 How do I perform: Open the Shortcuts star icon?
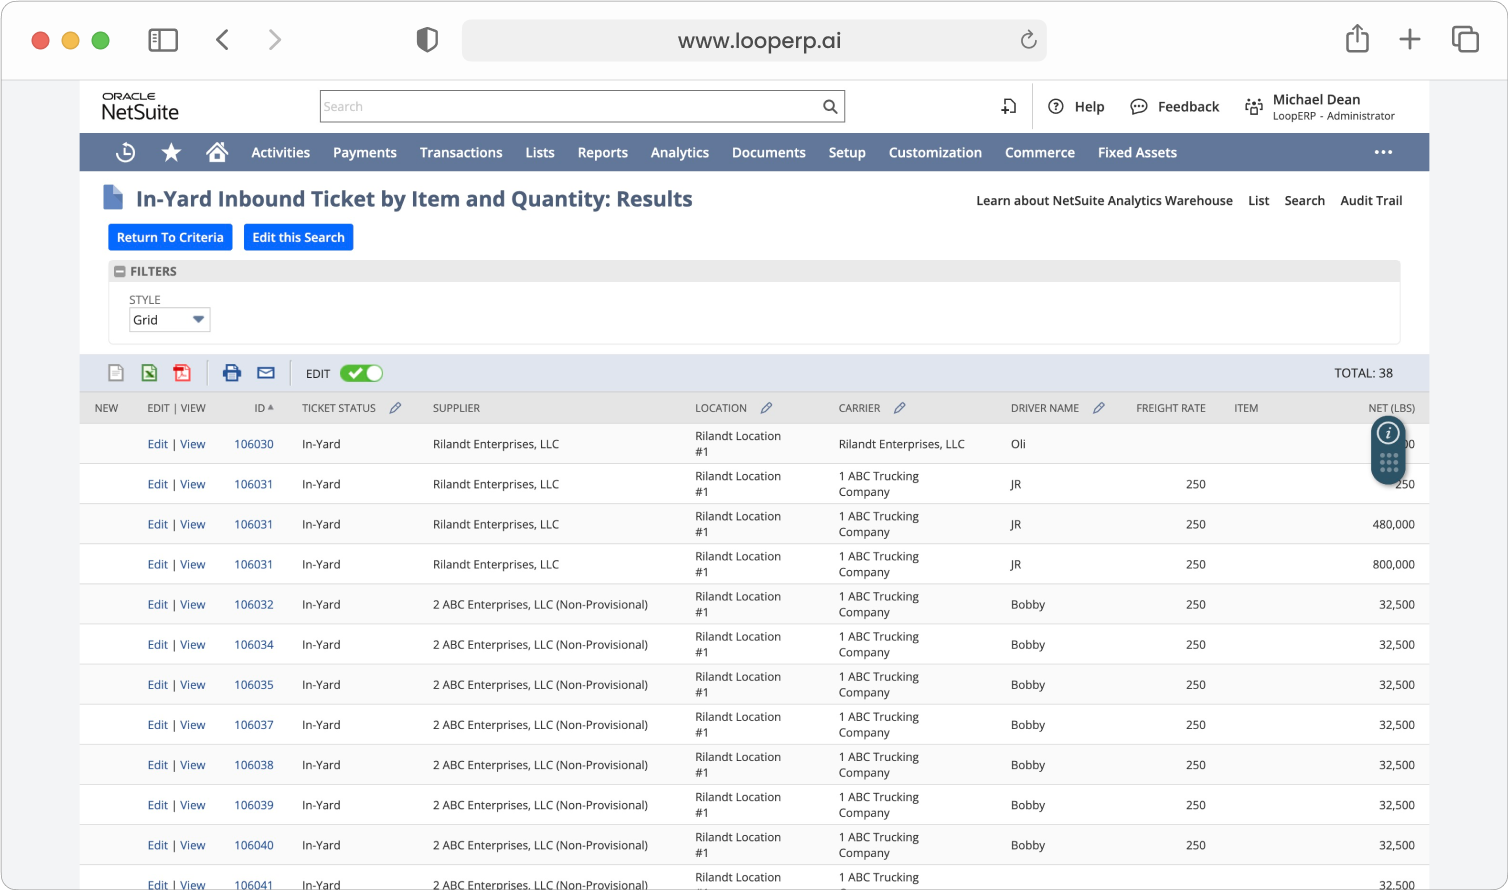171,152
